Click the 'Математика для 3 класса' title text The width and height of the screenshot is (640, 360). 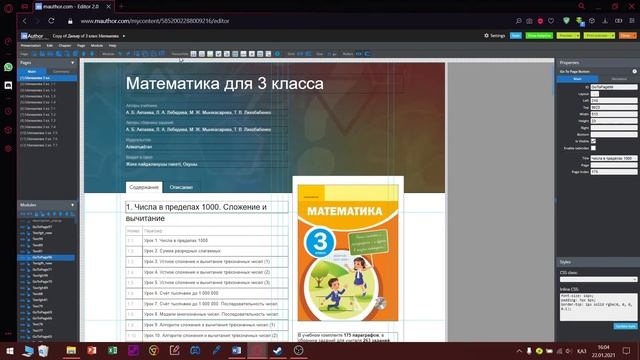224,84
